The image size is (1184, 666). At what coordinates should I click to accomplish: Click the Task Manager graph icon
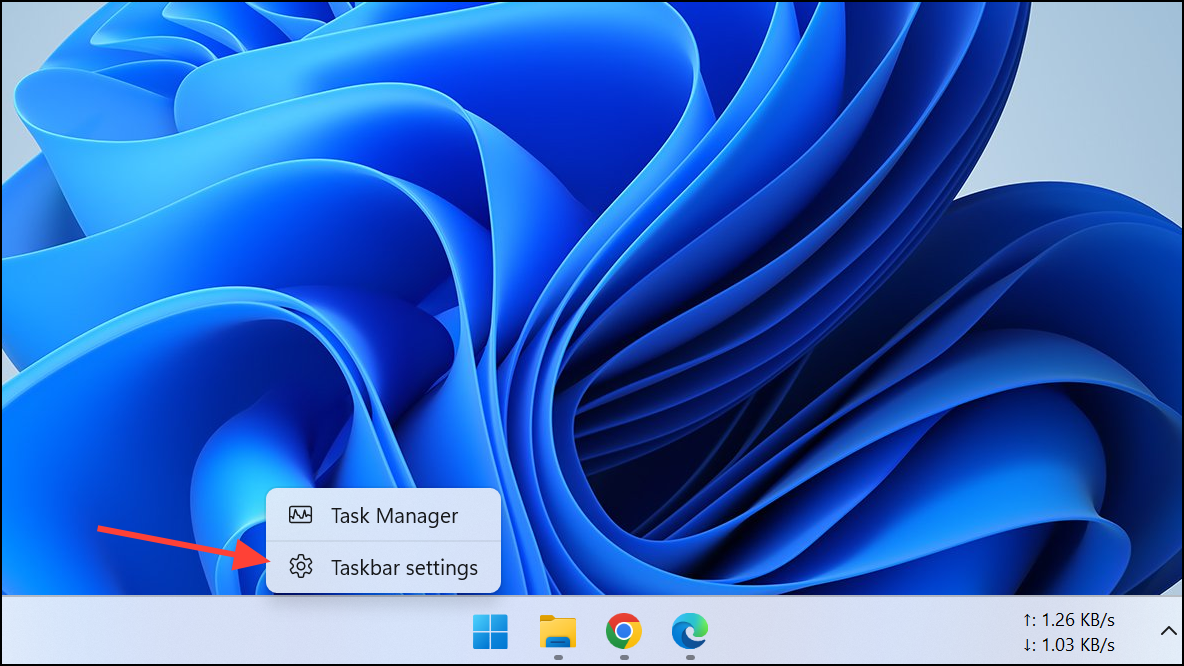301,515
